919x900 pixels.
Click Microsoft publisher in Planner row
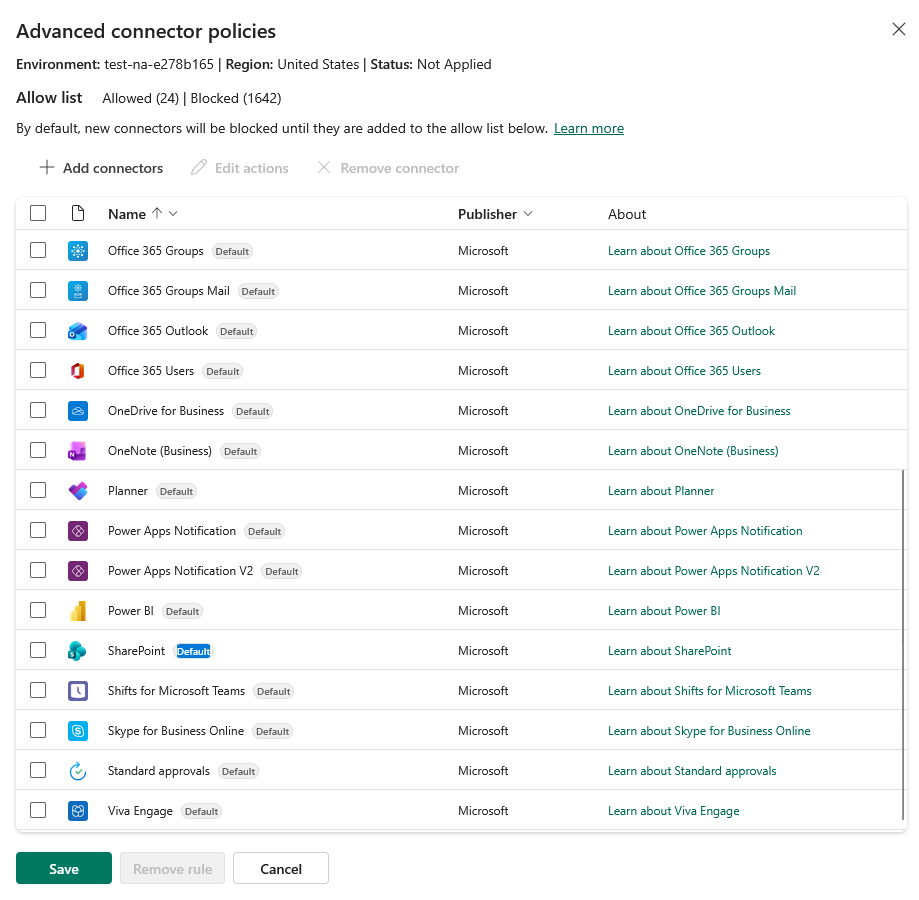coord(483,491)
